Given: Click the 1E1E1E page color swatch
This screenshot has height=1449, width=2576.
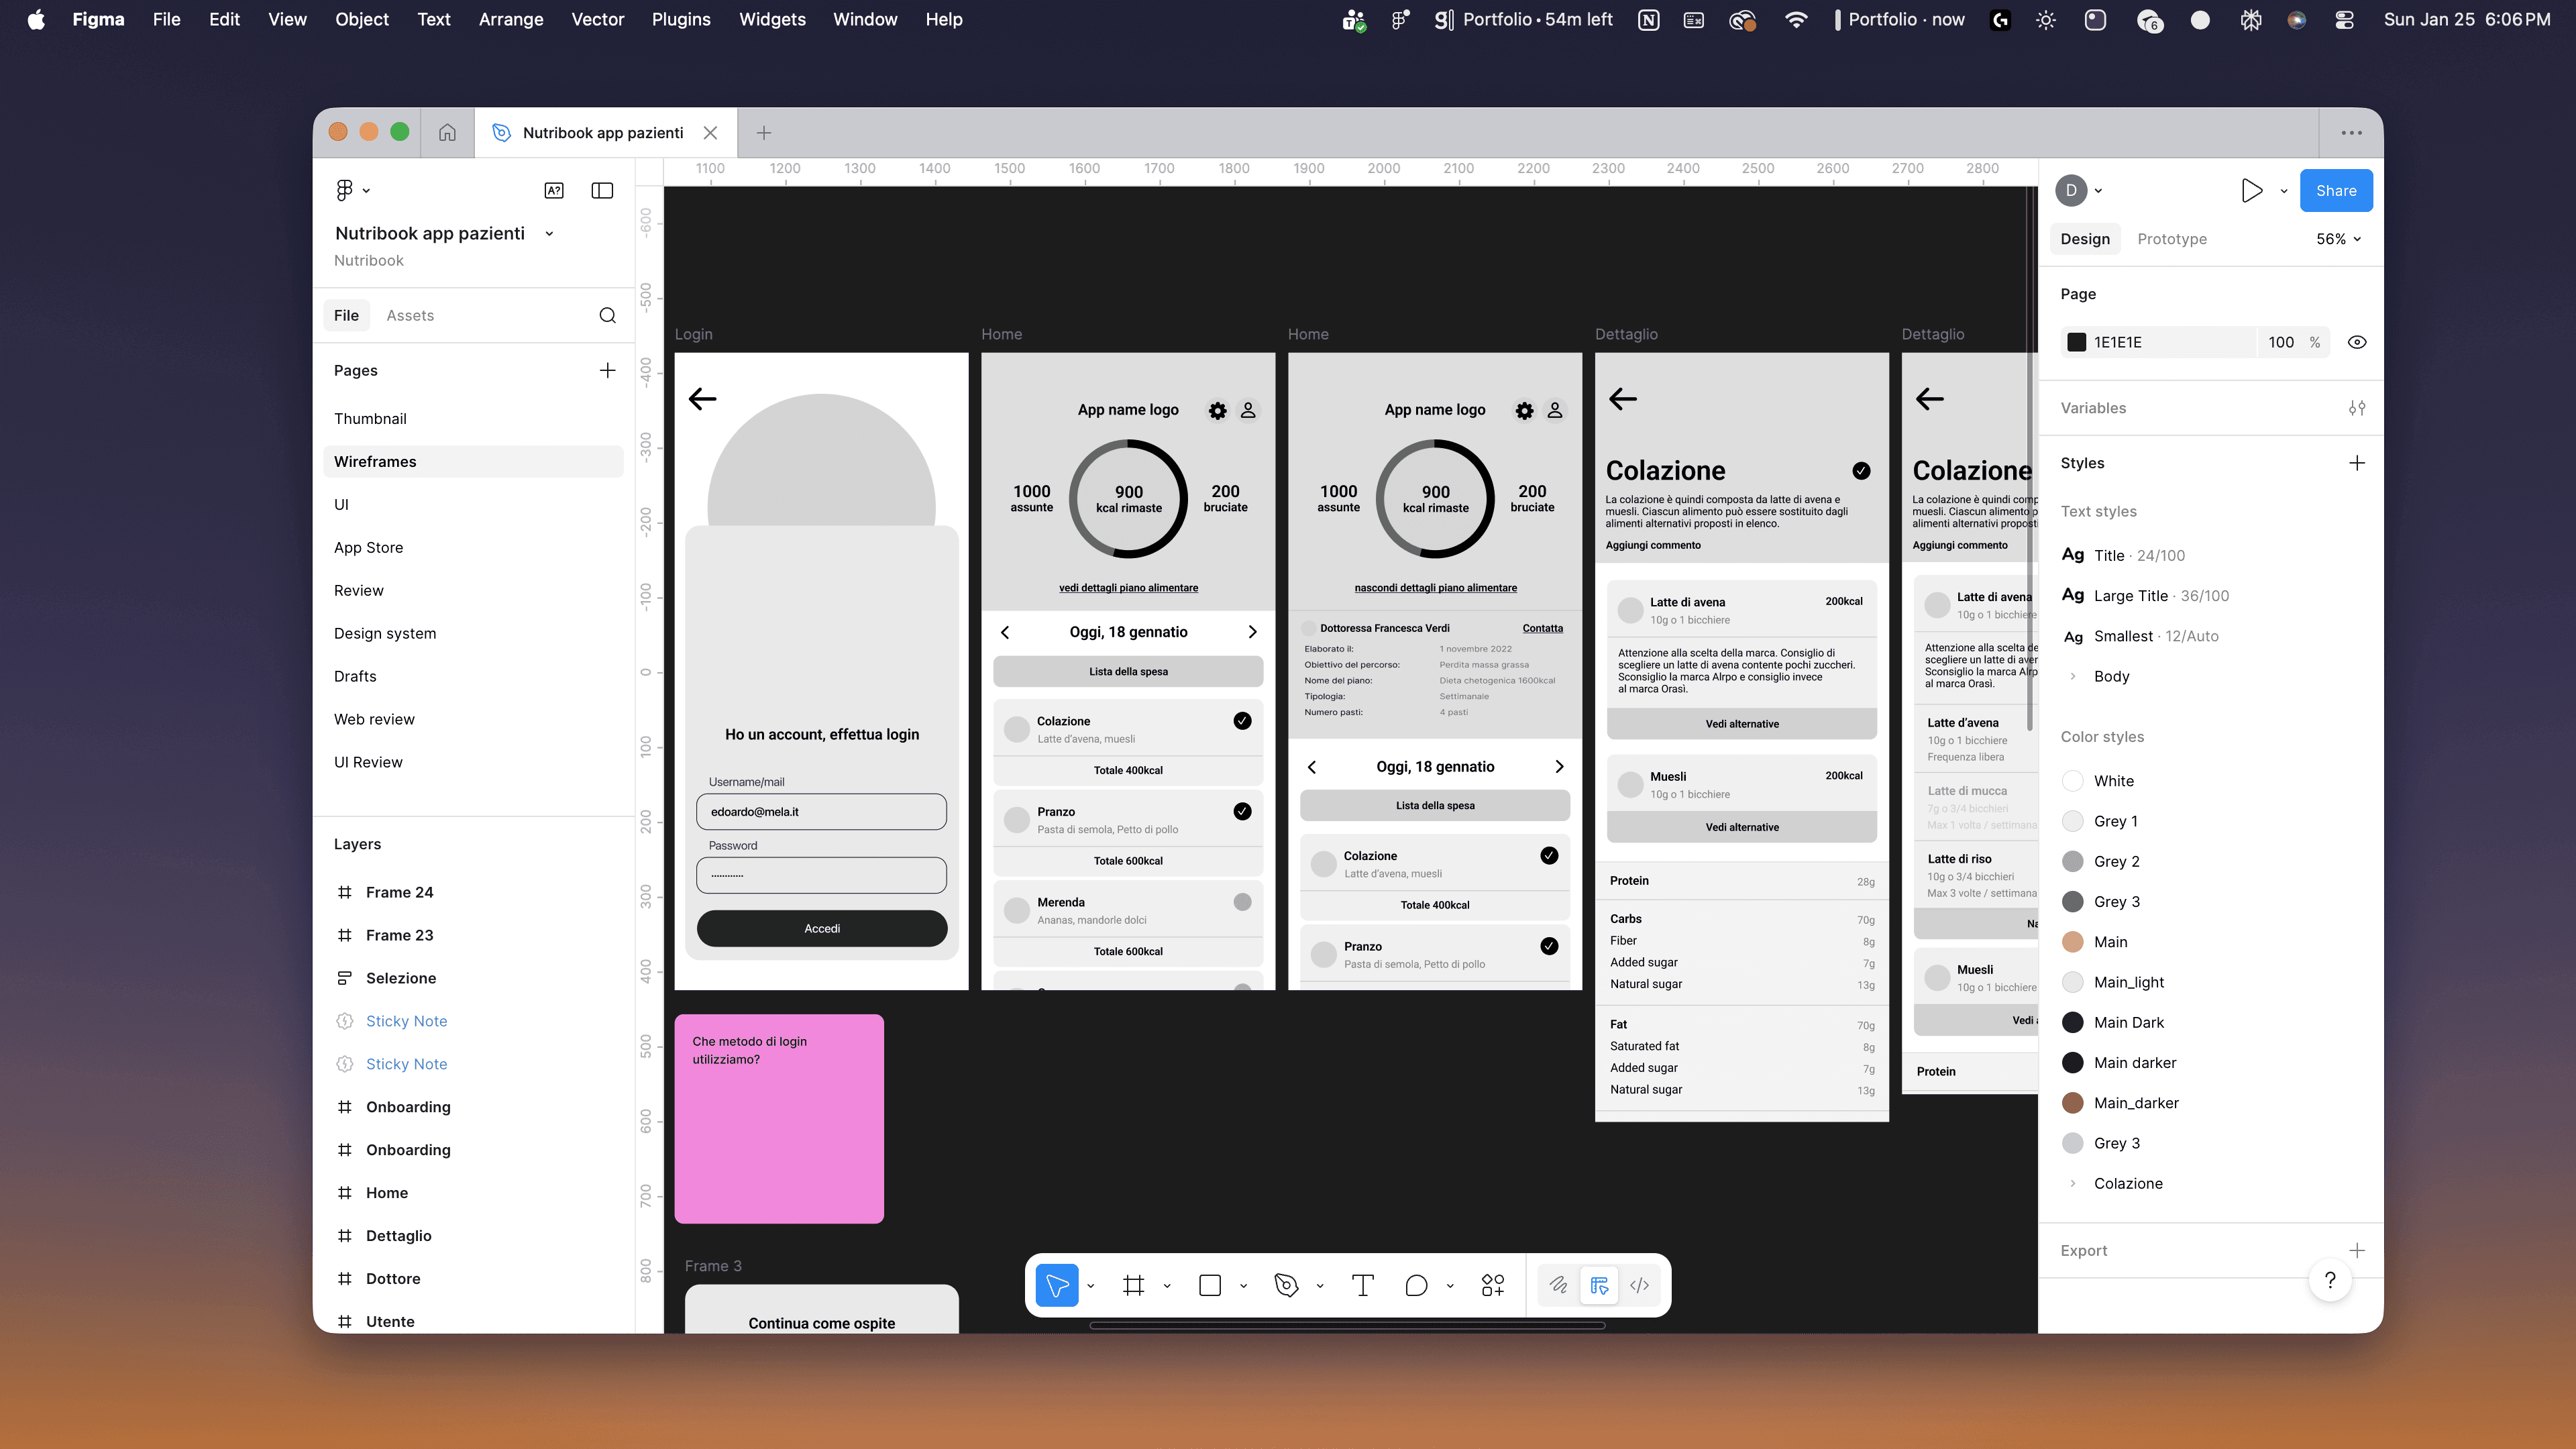Looking at the screenshot, I should pyautogui.click(x=2077, y=342).
